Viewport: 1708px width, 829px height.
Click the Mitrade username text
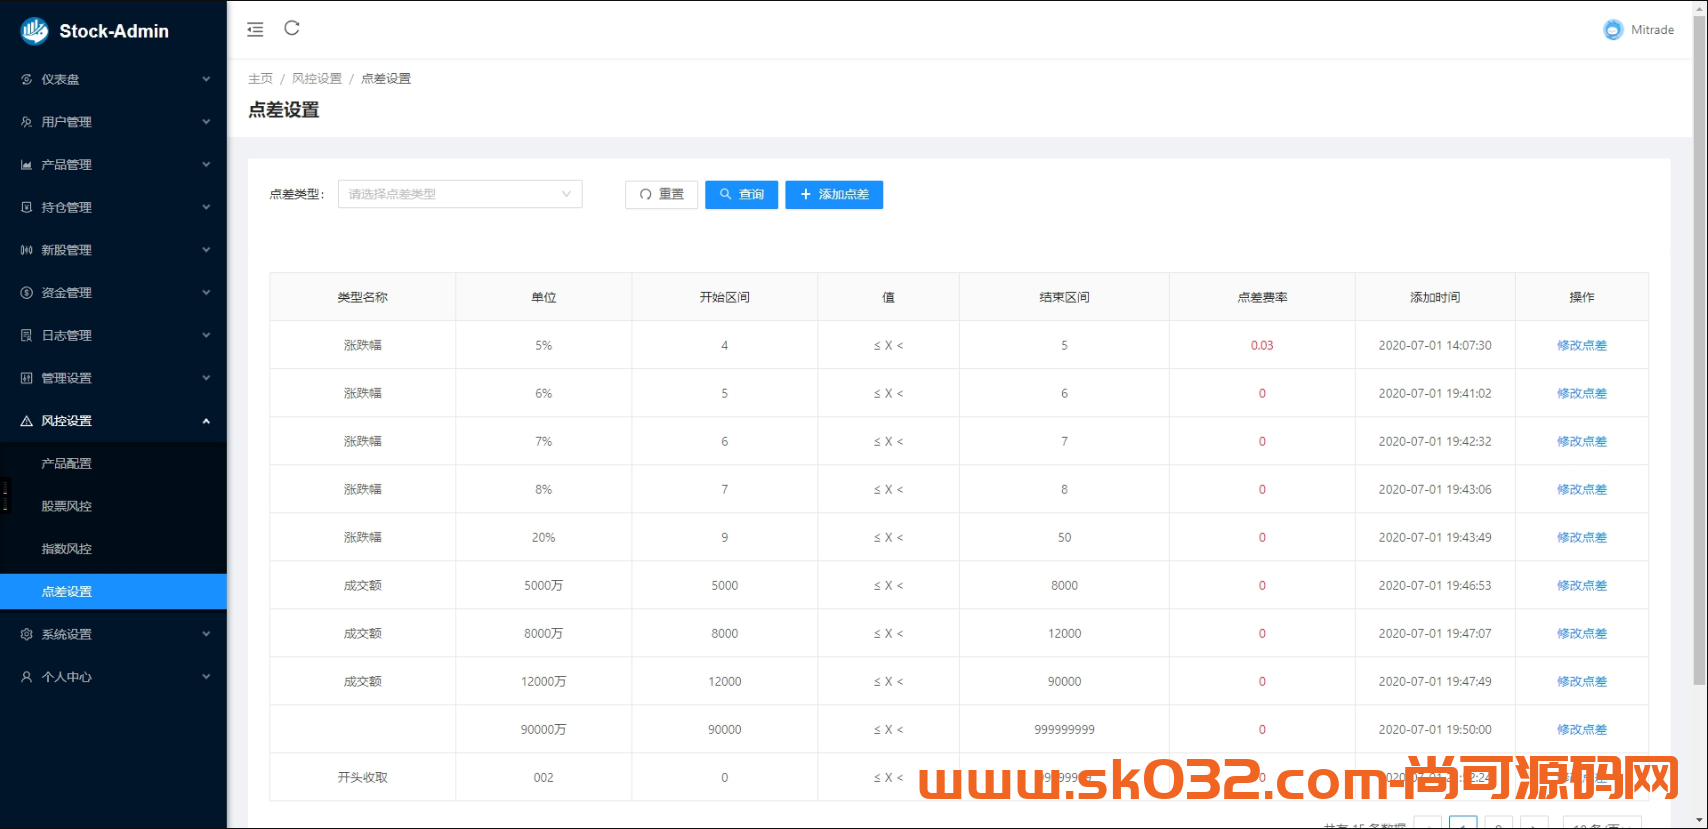pos(1652,30)
